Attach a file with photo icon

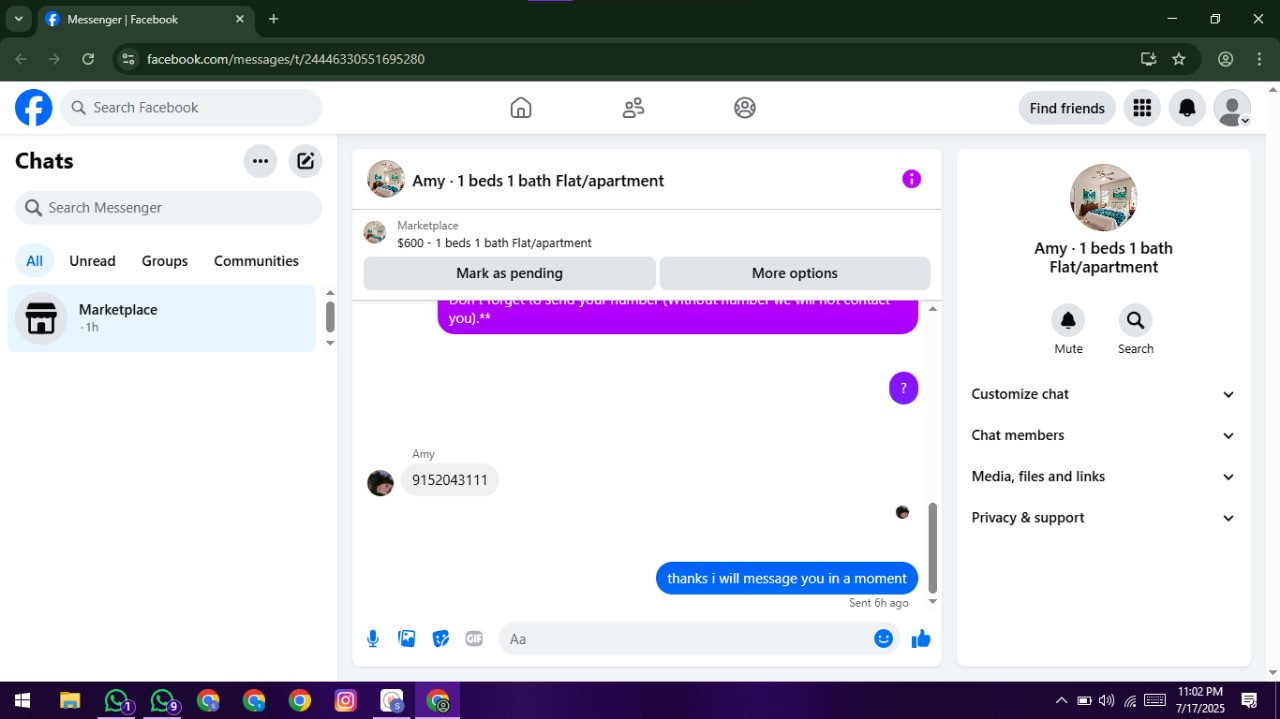pos(407,639)
